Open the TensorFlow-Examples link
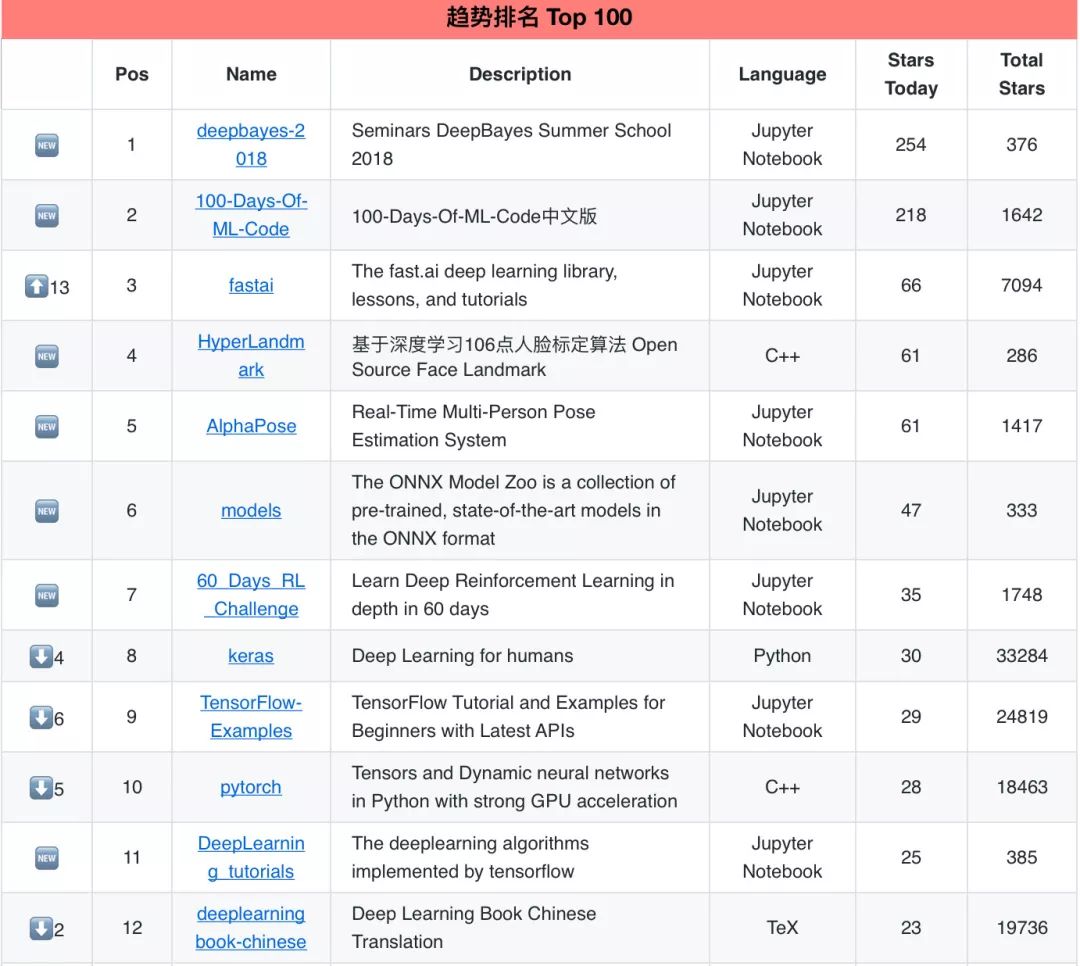 251,717
